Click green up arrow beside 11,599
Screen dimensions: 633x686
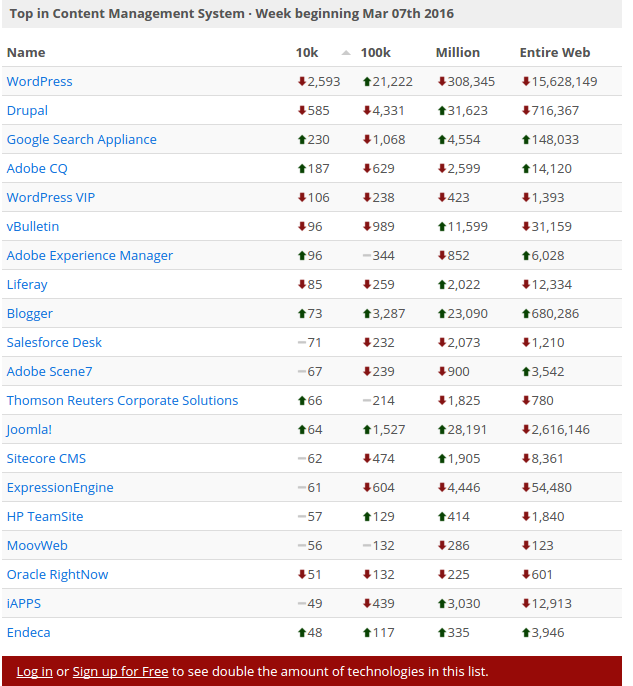(x=442, y=226)
